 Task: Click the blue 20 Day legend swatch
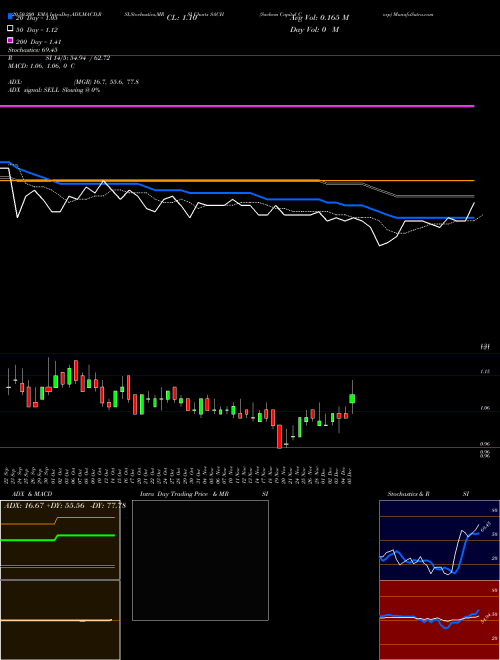(10, 17)
